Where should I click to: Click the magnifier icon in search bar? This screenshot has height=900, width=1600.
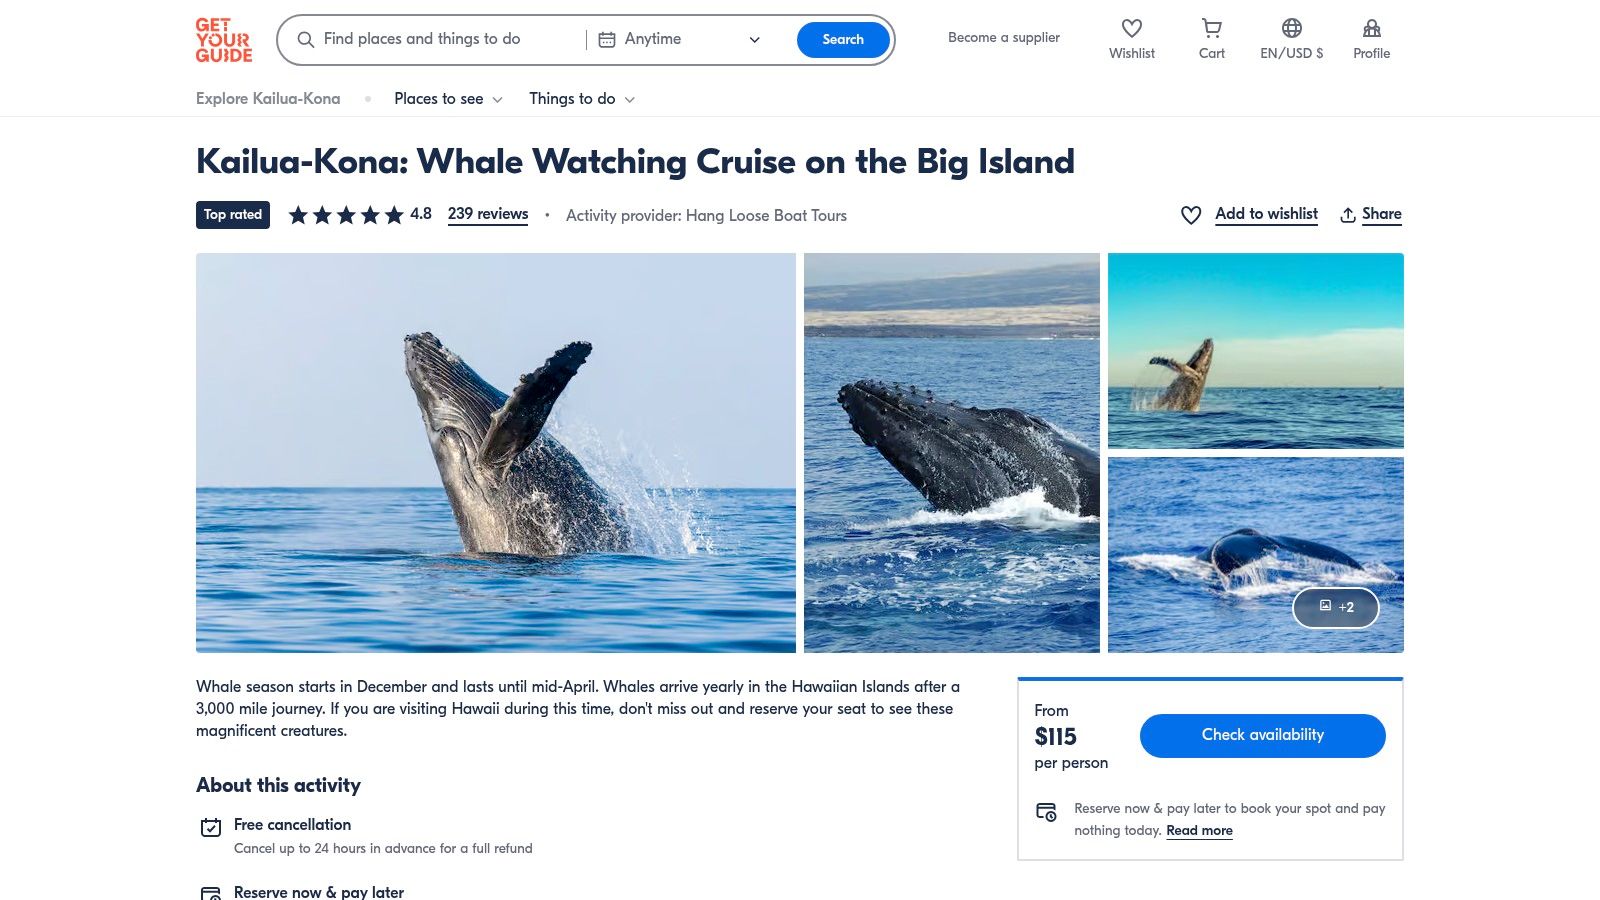306,40
